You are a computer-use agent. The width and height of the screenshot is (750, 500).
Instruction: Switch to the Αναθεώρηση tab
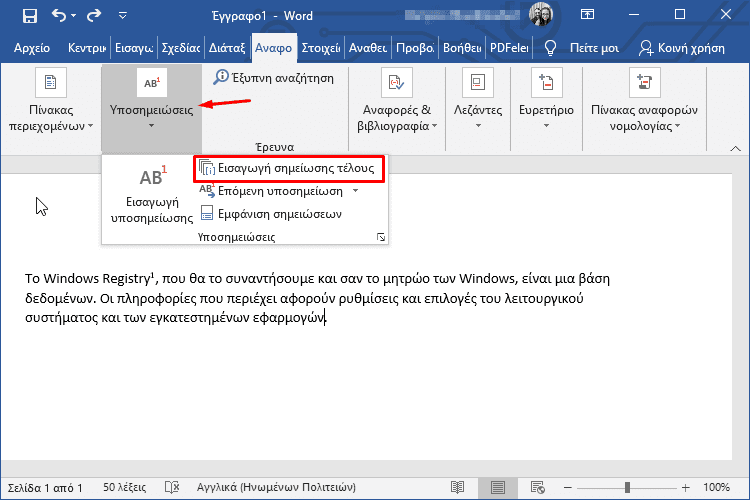click(368, 48)
